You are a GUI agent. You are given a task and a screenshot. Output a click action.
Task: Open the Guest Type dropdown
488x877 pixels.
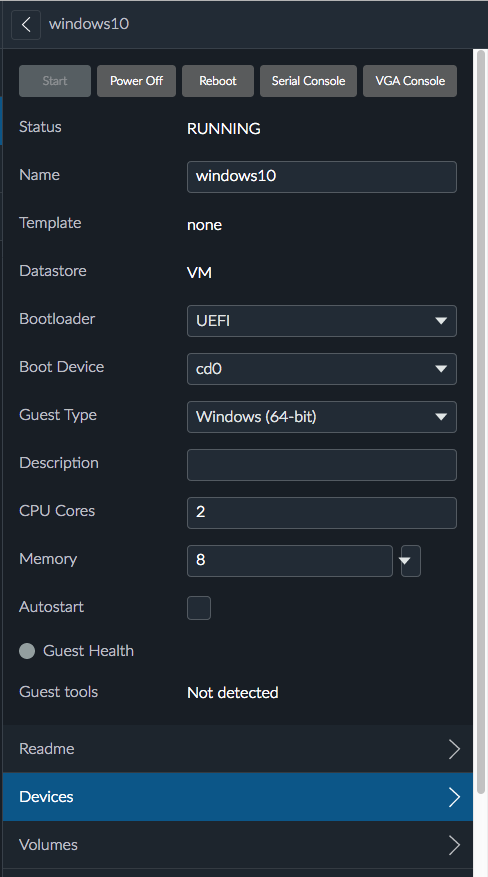point(321,417)
